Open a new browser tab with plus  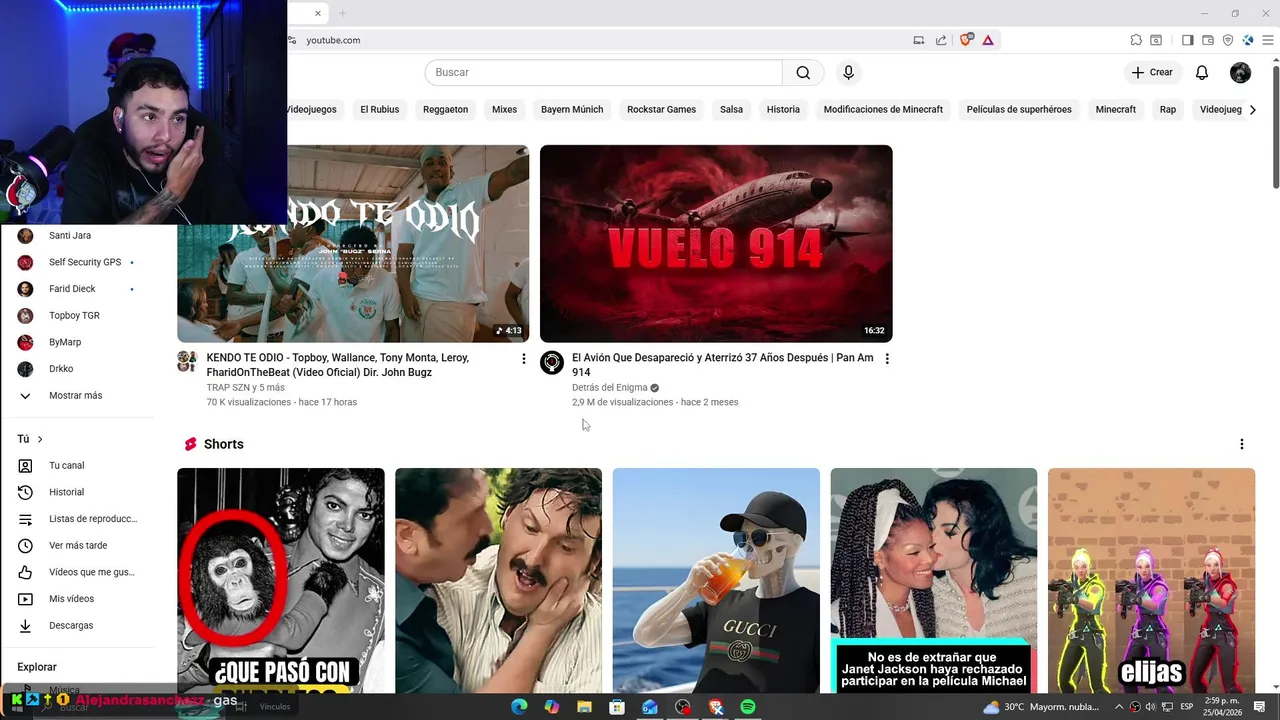pyautogui.click(x=342, y=13)
